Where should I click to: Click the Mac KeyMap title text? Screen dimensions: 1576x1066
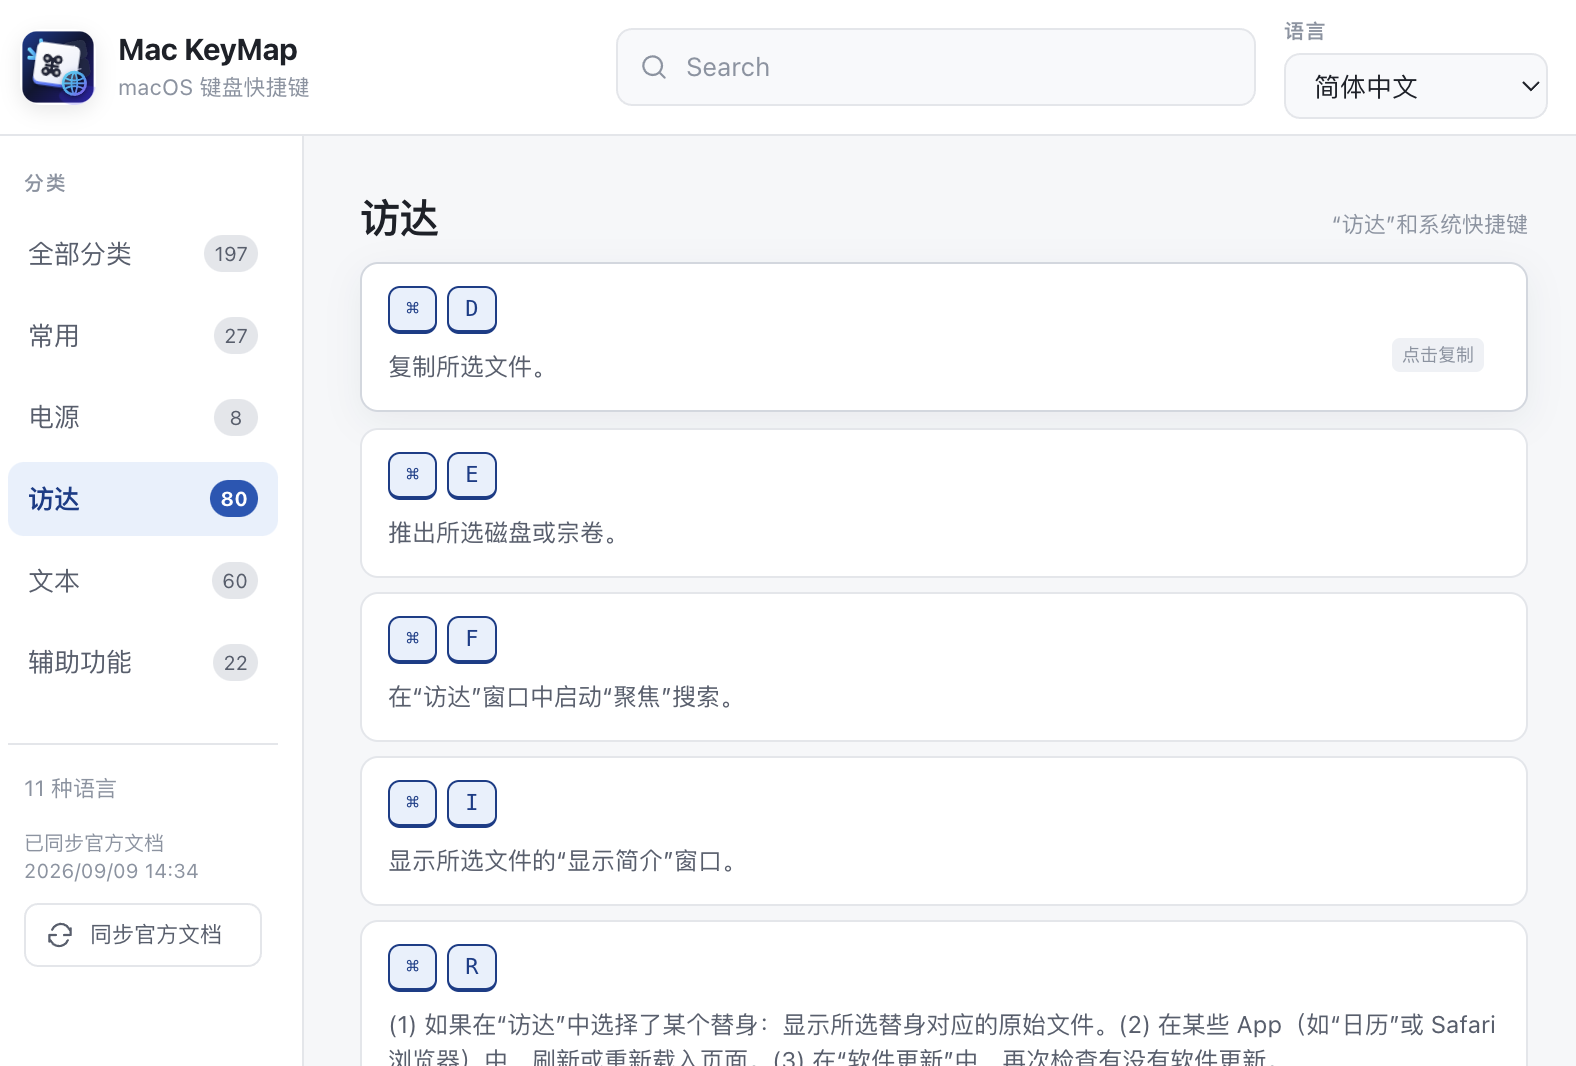[x=208, y=50]
